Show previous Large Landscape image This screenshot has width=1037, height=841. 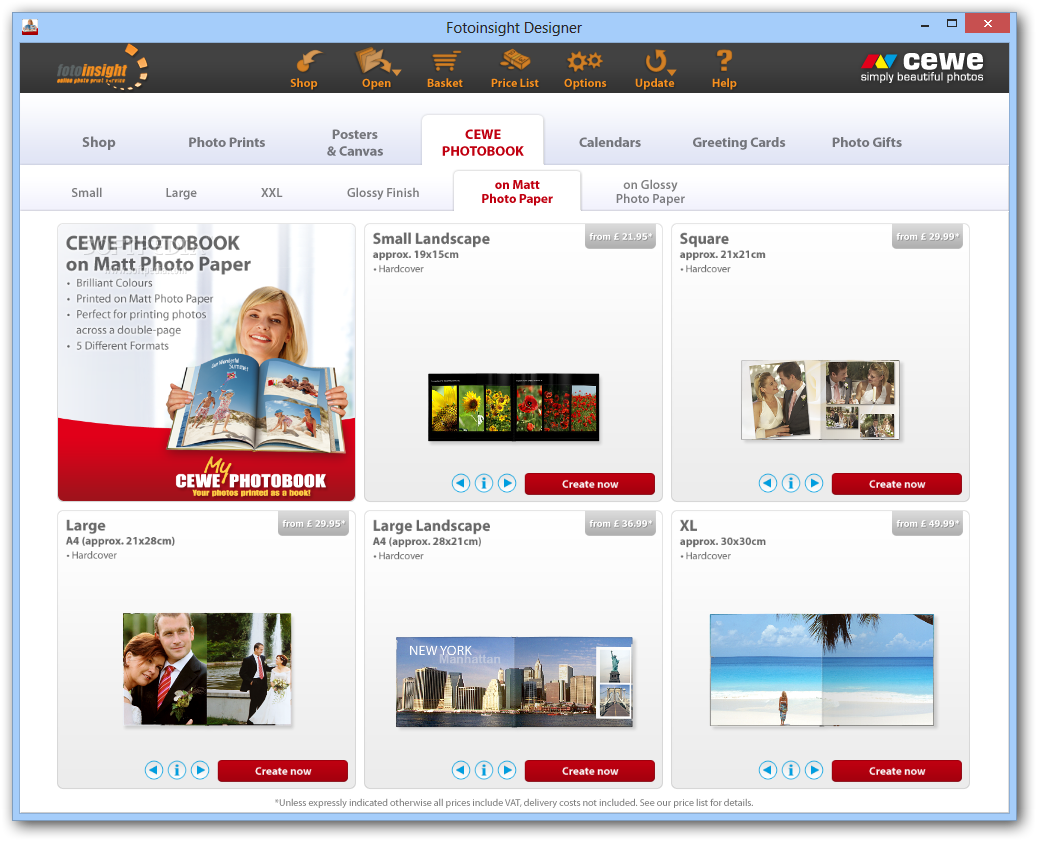(461, 770)
